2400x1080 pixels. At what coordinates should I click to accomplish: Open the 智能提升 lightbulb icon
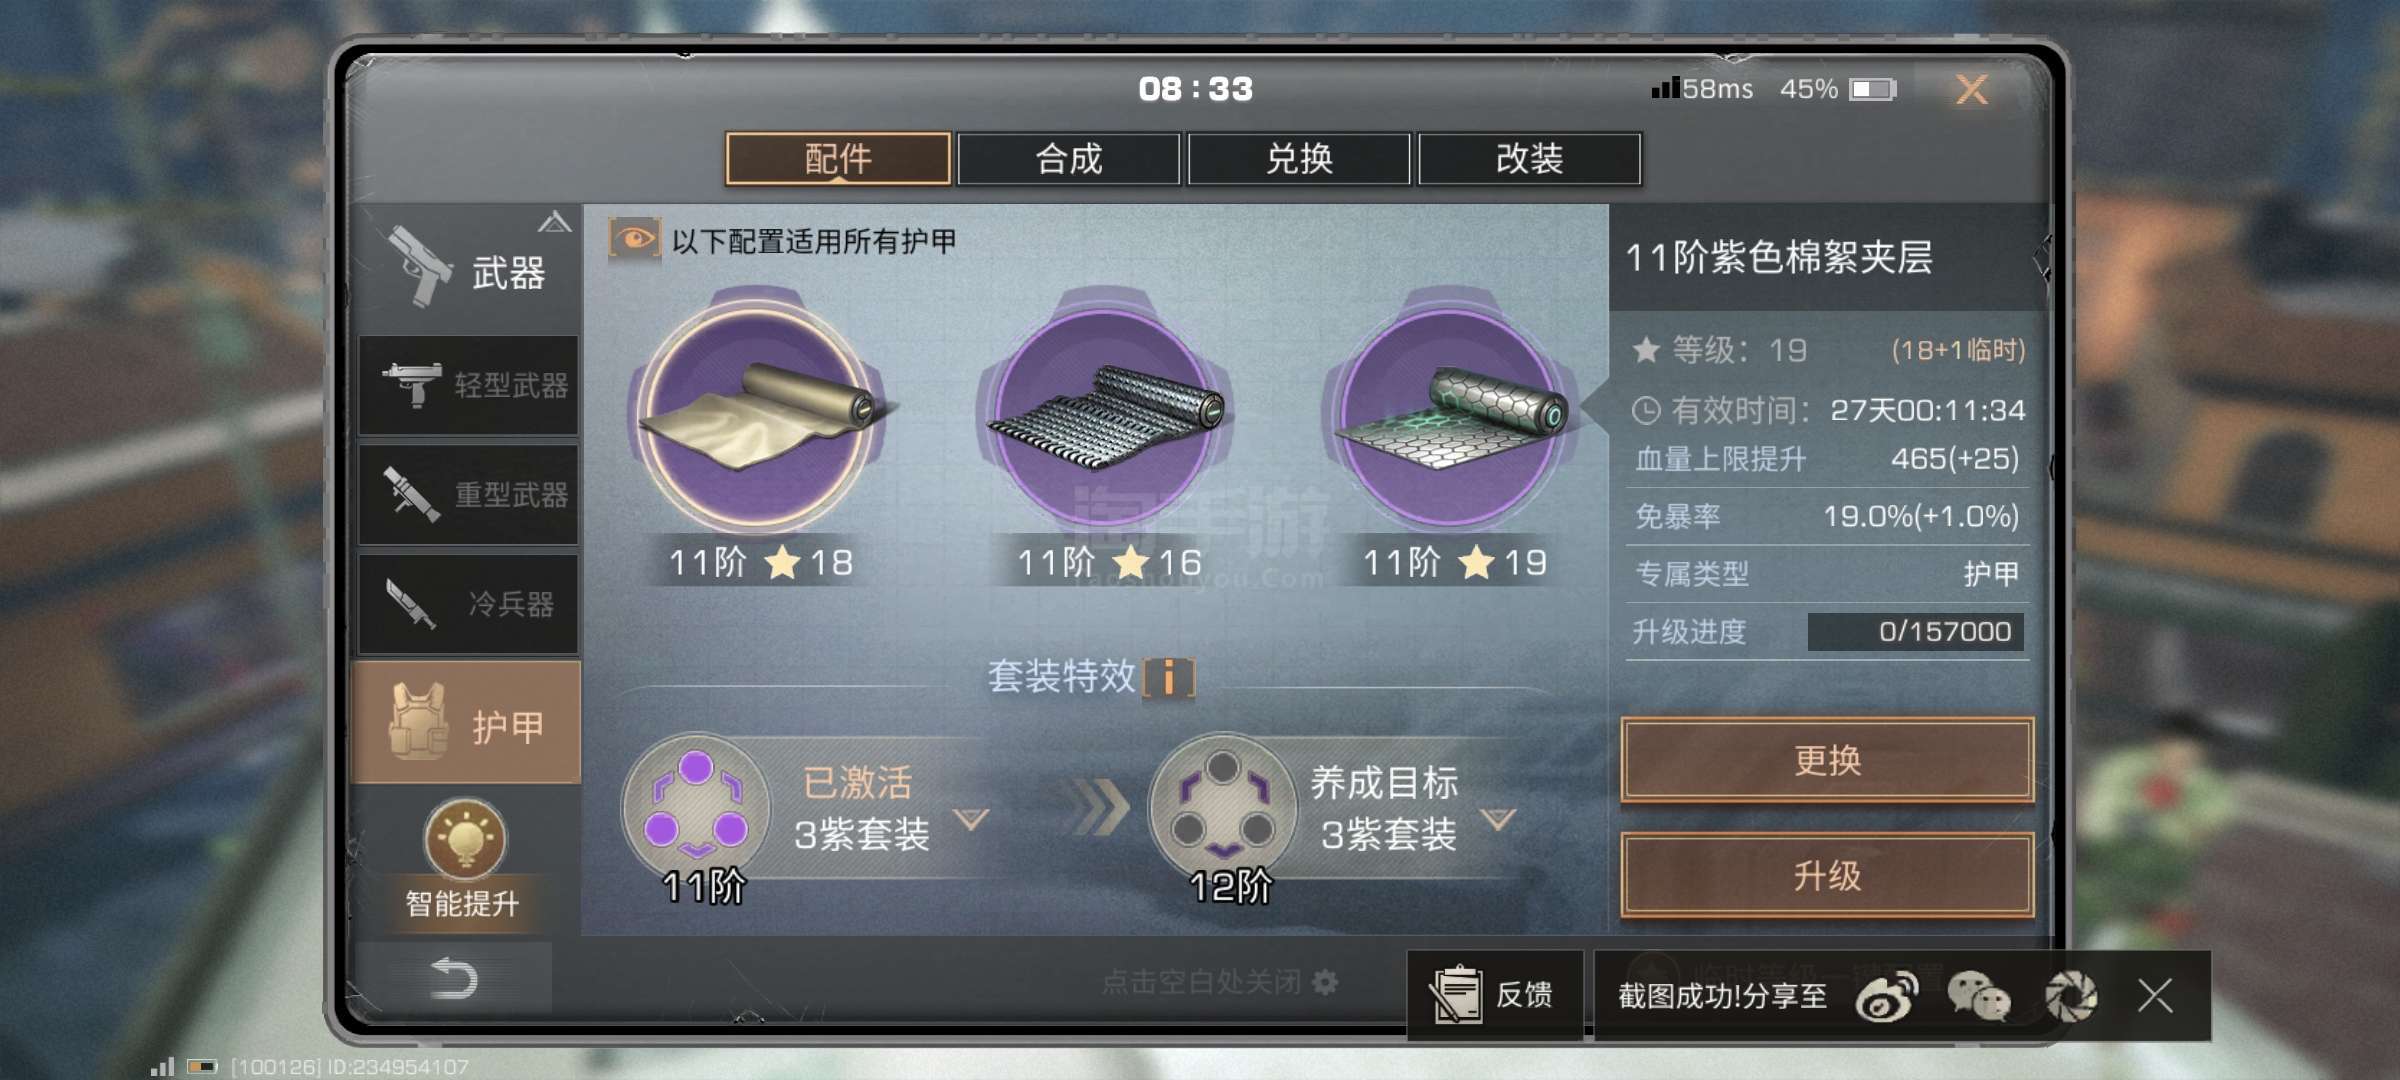pos(465,838)
